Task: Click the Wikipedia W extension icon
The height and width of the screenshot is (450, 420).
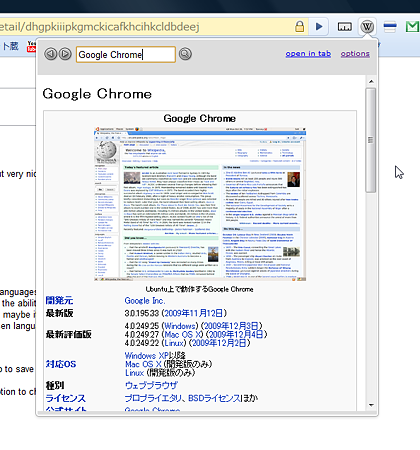Action: 367,26
